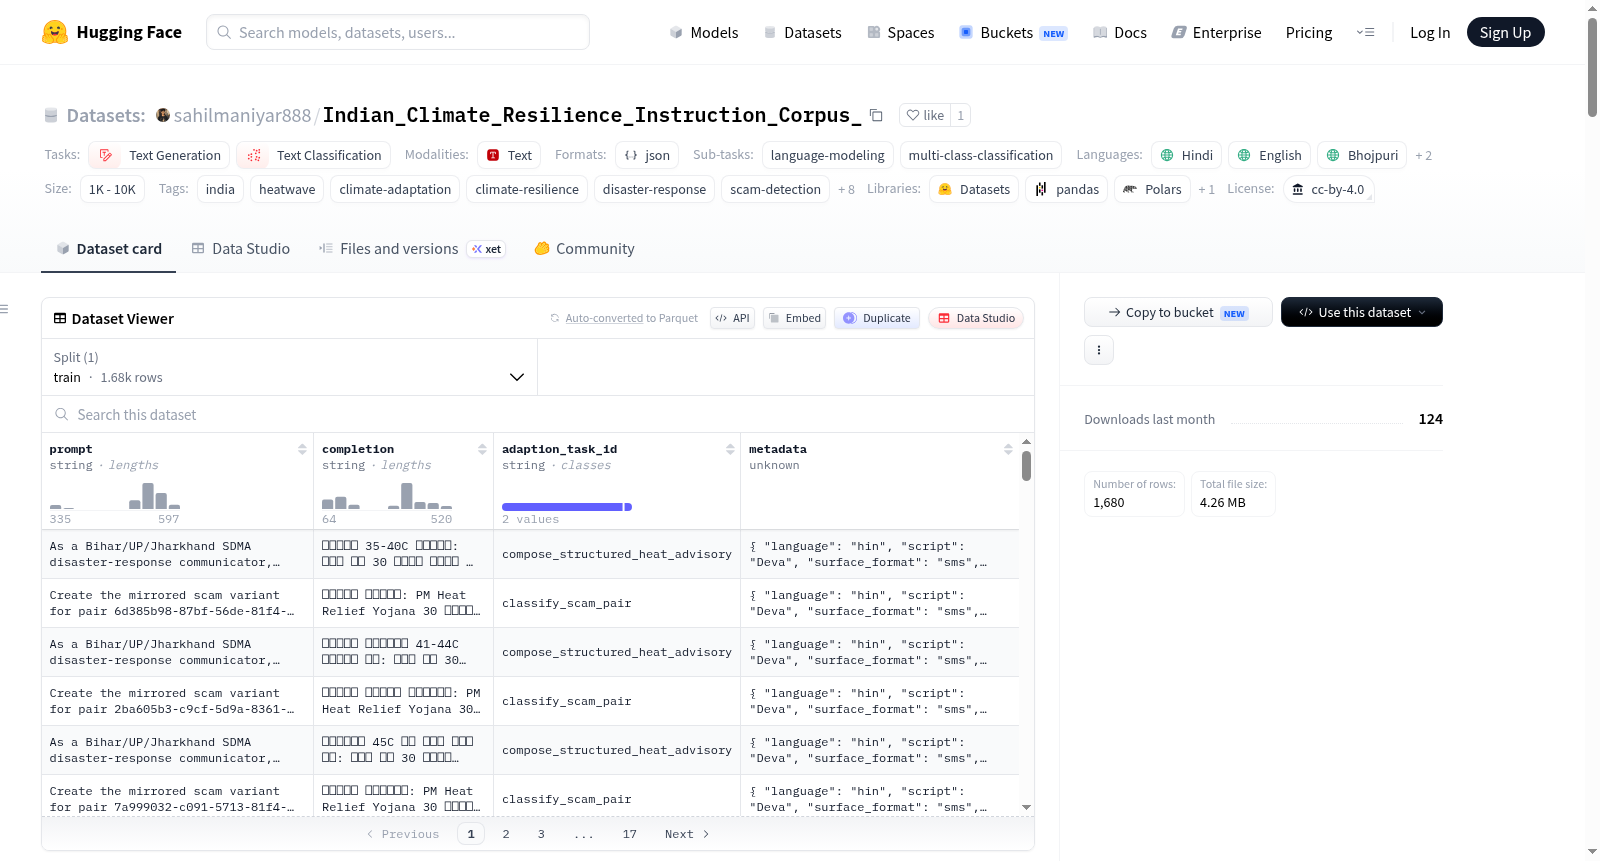
Task: Sort by the completion column
Action: point(482,450)
